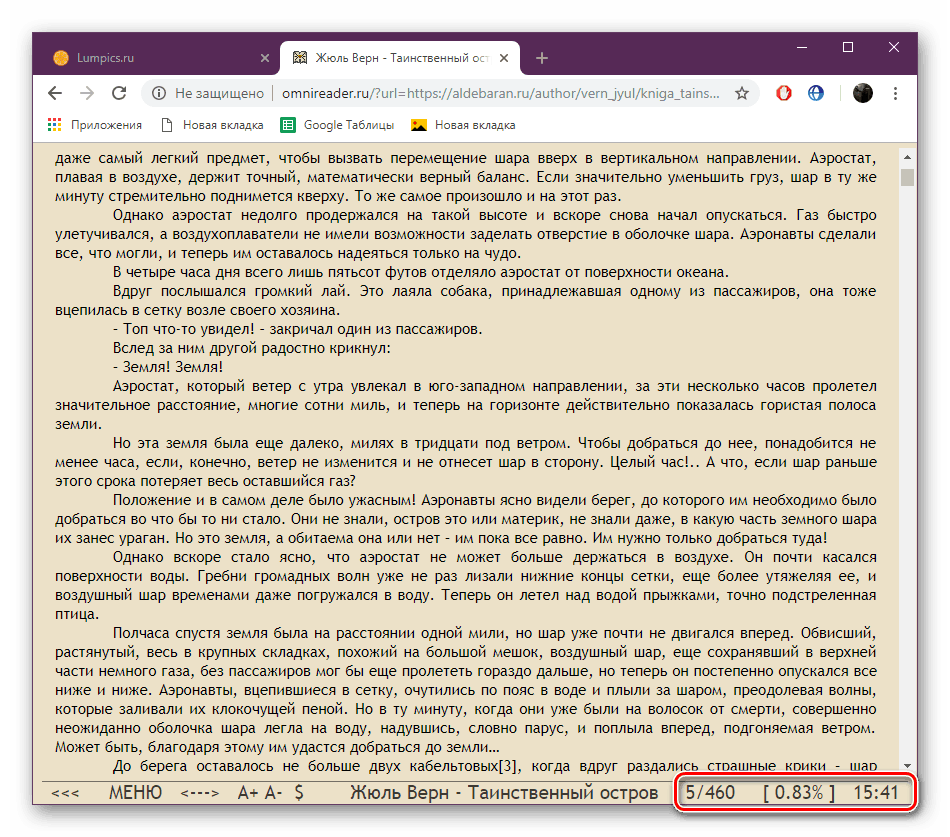Click the book title in the reader bar

[x=504, y=793]
